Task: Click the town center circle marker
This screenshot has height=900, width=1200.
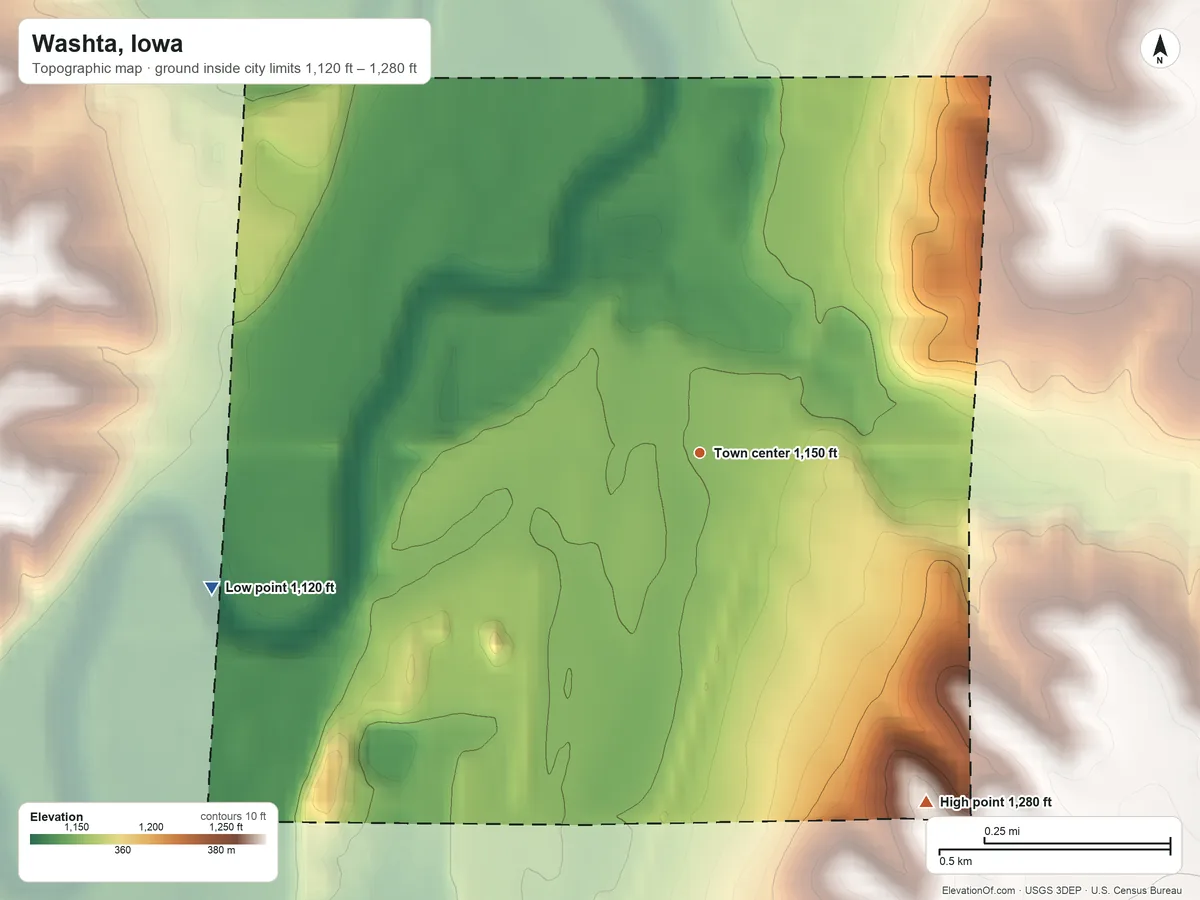Action: point(700,453)
